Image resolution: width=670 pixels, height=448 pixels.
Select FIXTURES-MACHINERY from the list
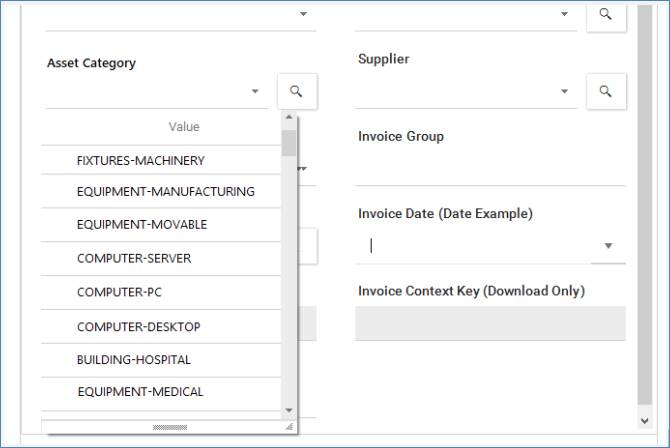click(140, 160)
